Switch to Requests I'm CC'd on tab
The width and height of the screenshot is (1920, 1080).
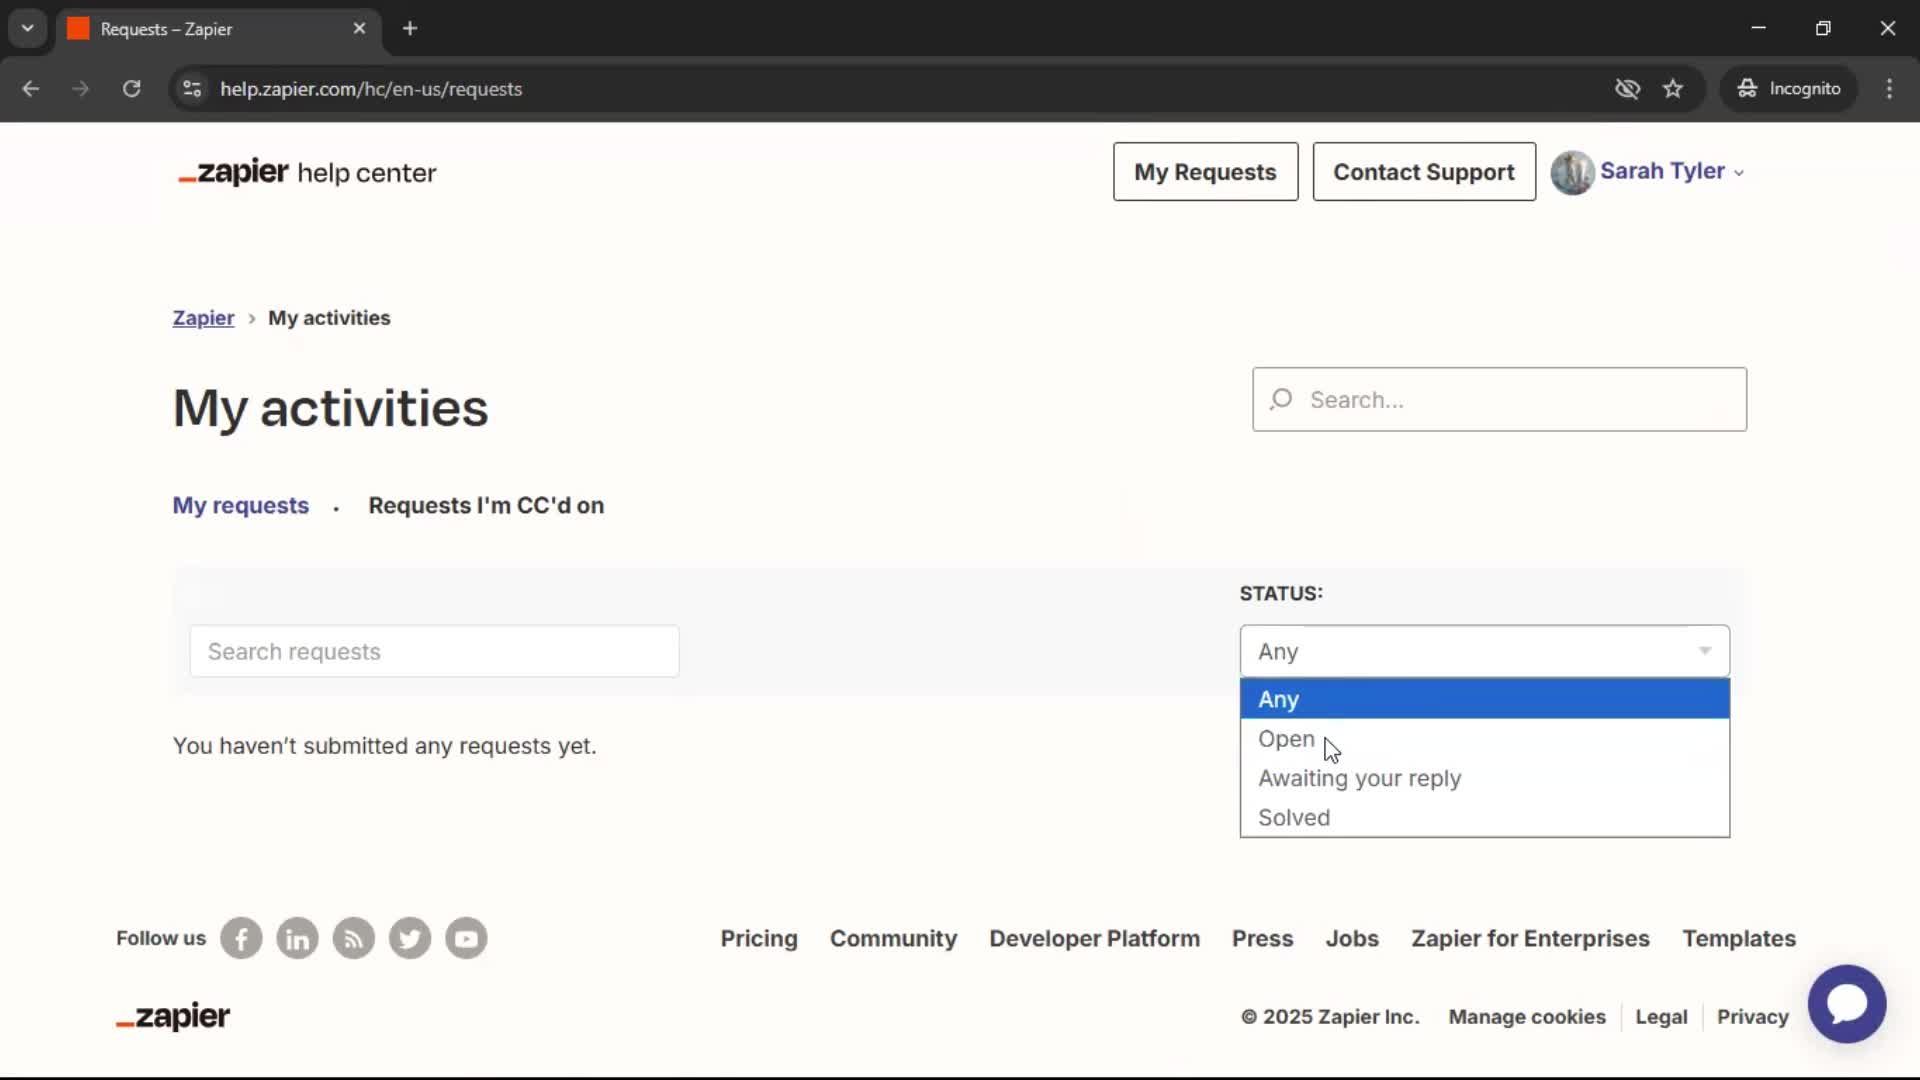(x=486, y=505)
